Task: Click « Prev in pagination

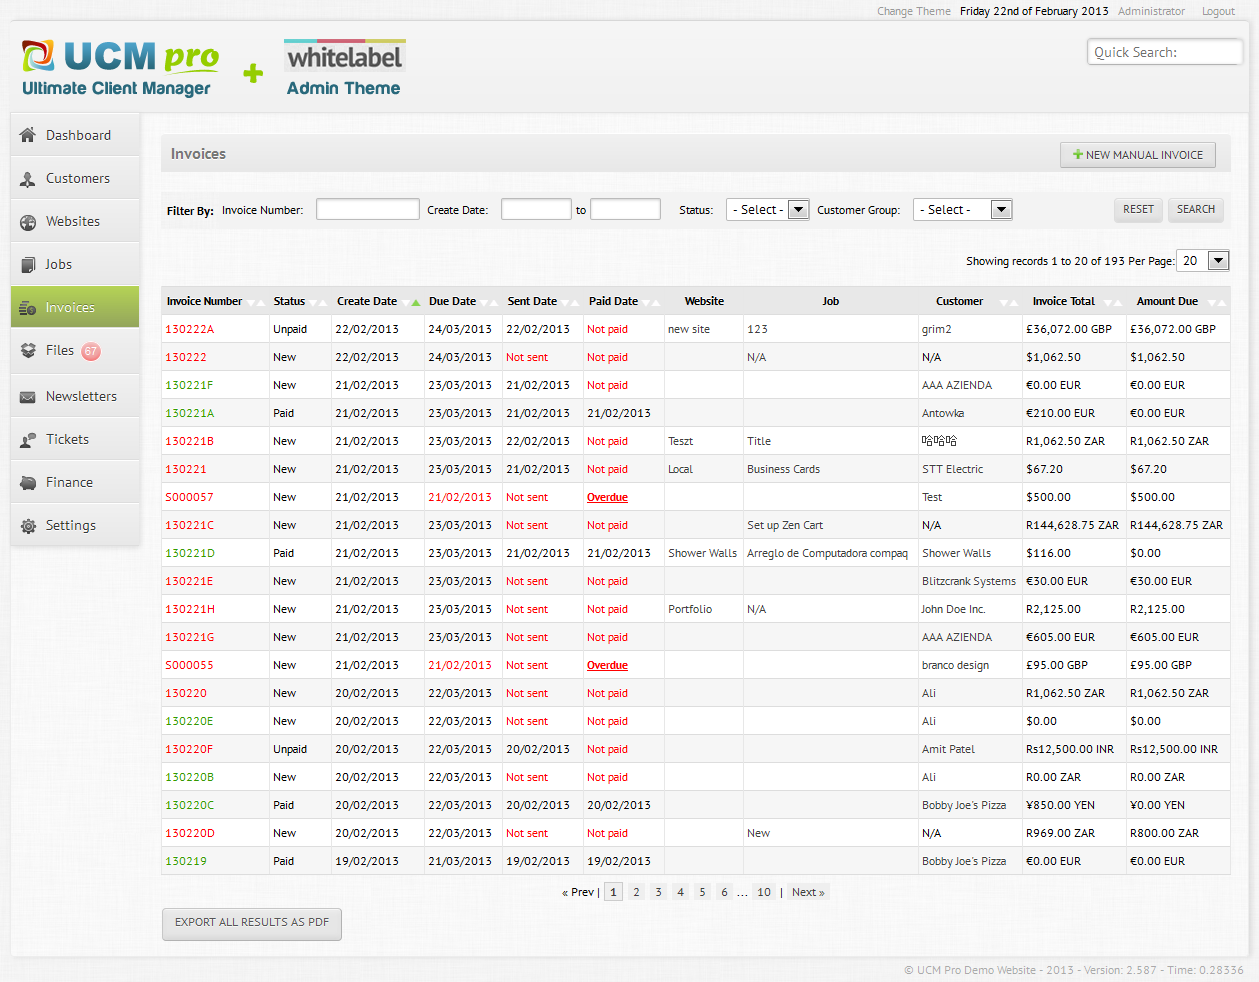Action: coord(578,892)
